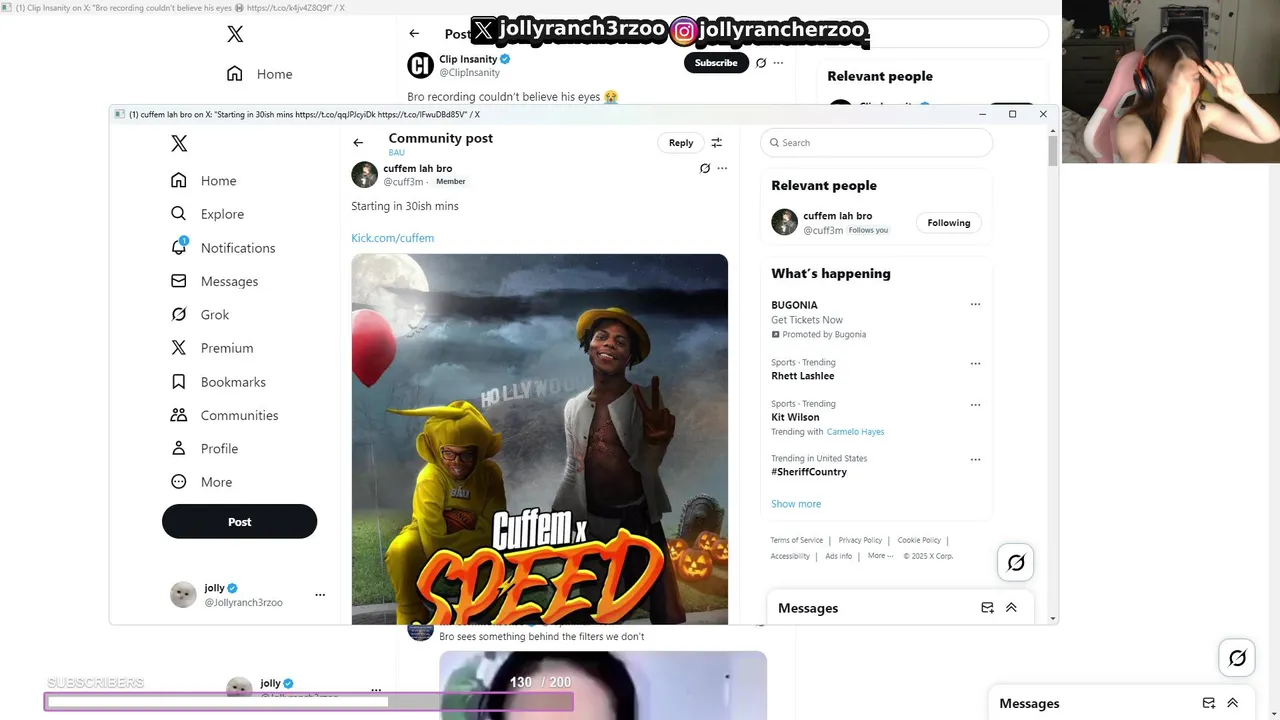Screen dimensions: 1280x720
Task: Click Grok explain icon on cuffem post
Action: [705, 168]
